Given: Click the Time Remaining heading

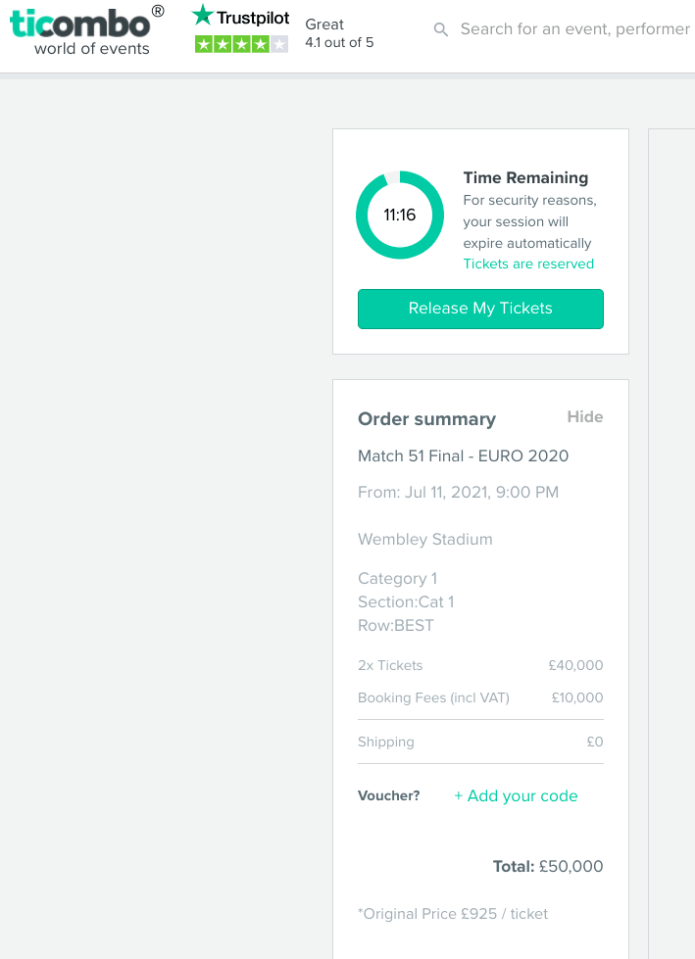Looking at the screenshot, I should (525, 178).
